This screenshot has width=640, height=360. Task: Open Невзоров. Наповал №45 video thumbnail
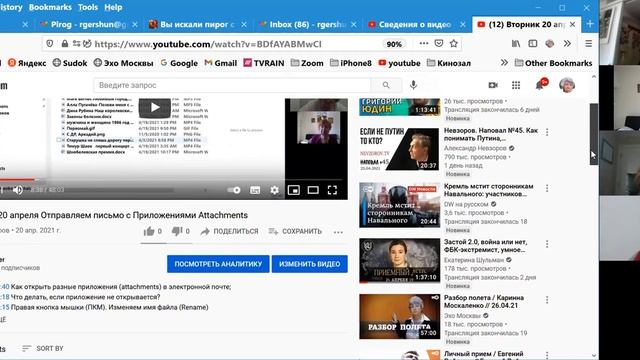coord(399,149)
